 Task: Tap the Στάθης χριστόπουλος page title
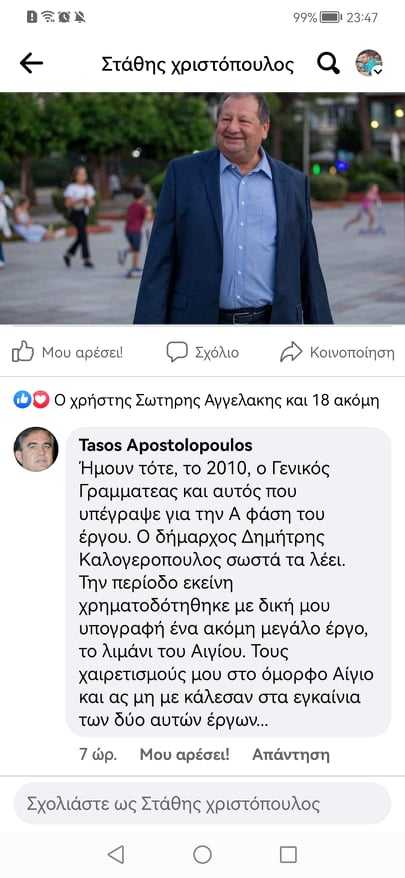point(198,64)
